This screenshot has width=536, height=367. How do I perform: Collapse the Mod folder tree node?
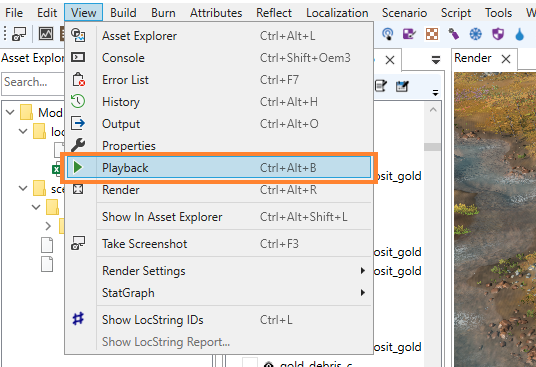10,112
